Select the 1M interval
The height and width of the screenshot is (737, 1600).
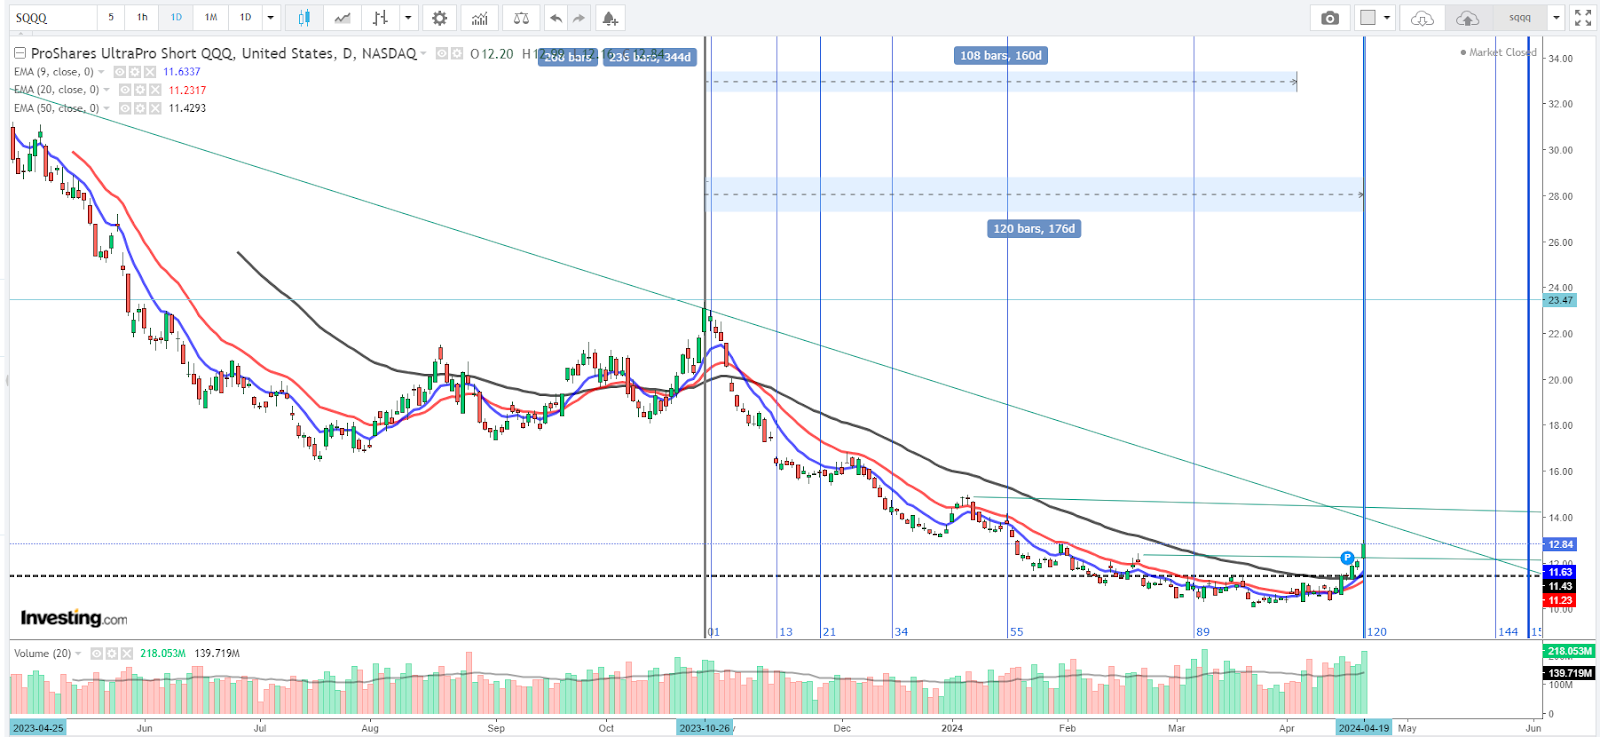211,18
